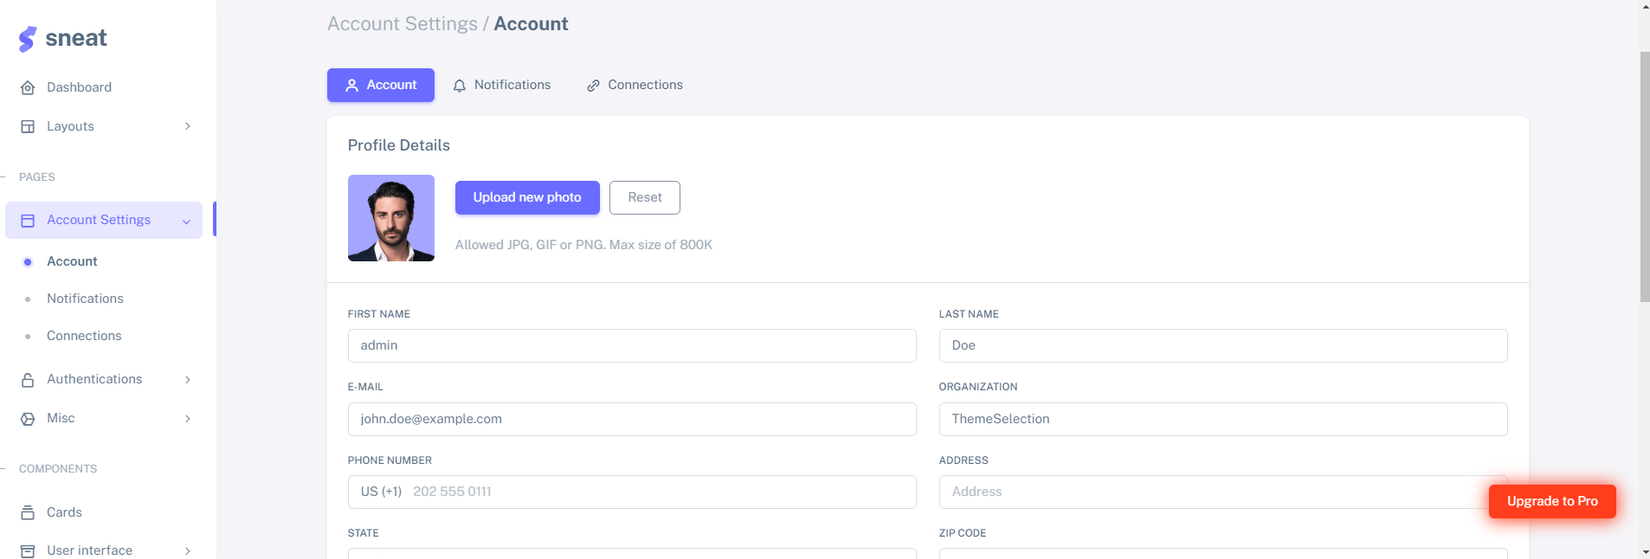Image resolution: width=1650 pixels, height=559 pixels.
Task: Click the sneat logo icon
Action: pos(27,39)
